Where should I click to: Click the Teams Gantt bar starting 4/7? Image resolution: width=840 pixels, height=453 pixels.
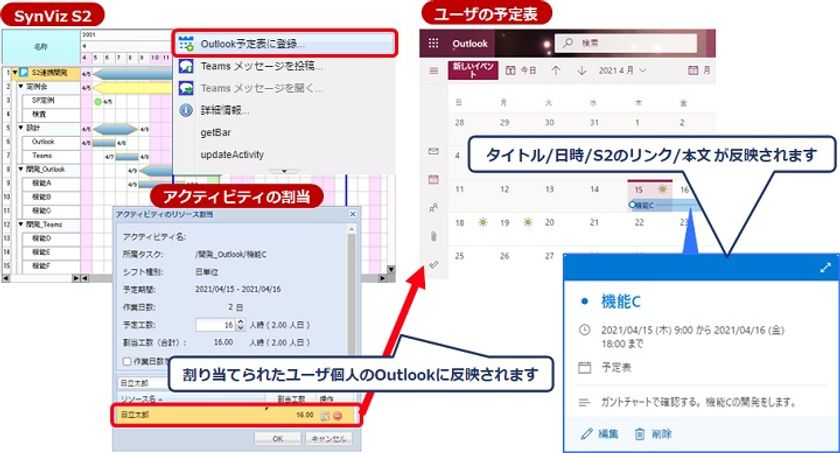(126, 157)
